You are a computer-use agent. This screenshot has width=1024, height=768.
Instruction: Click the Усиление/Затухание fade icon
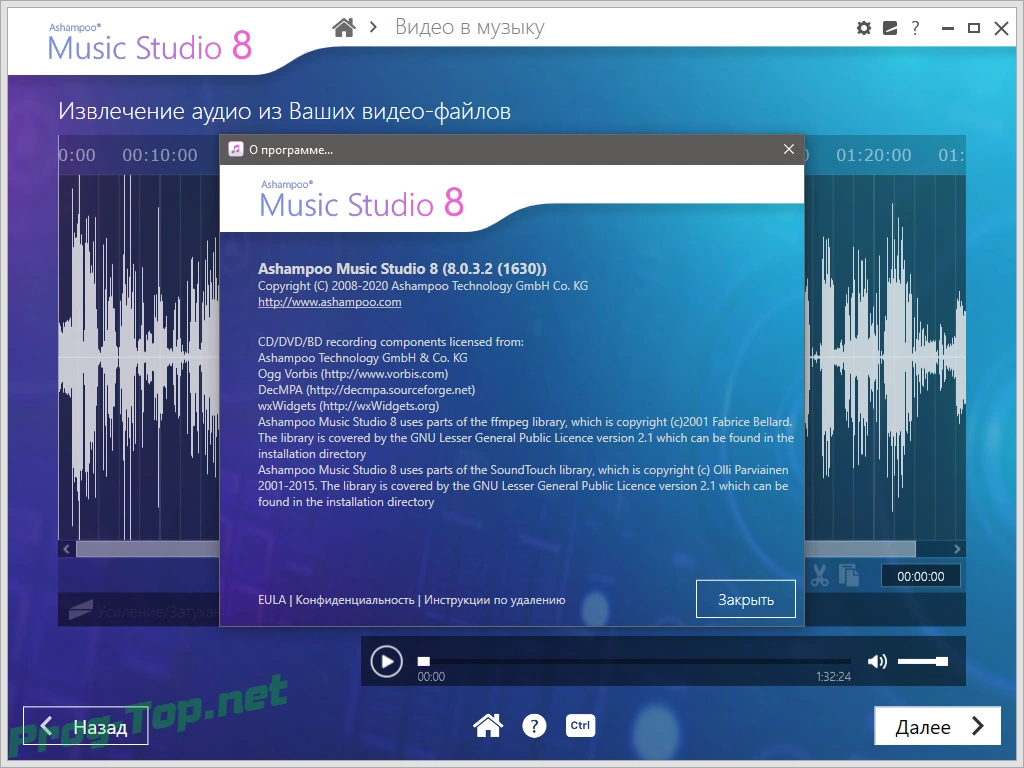pyautogui.click(x=80, y=610)
